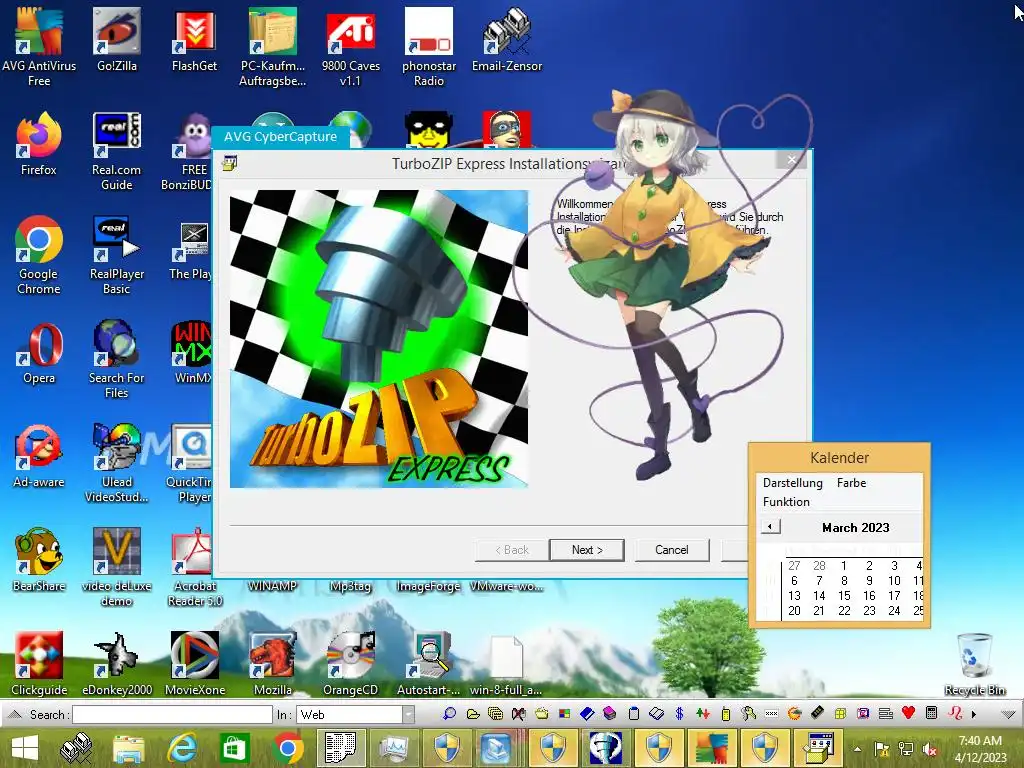The image size is (1024, 768).
Task: Click the magnifier icon in search toolbar
Action: 449,713
